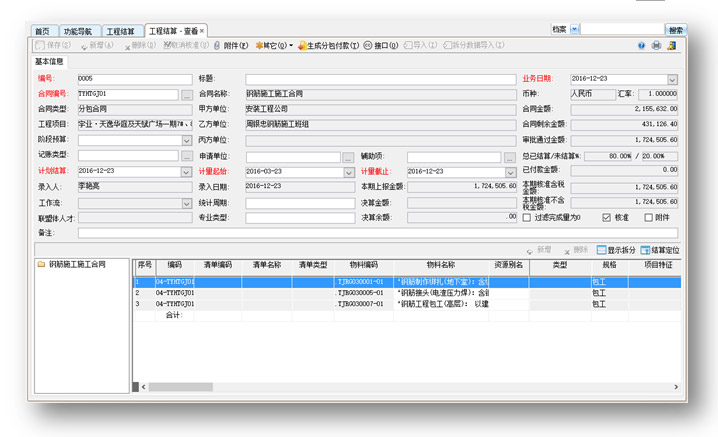Expand the 工作流 dropdown

pyautogui.click(x=186, y=203)
